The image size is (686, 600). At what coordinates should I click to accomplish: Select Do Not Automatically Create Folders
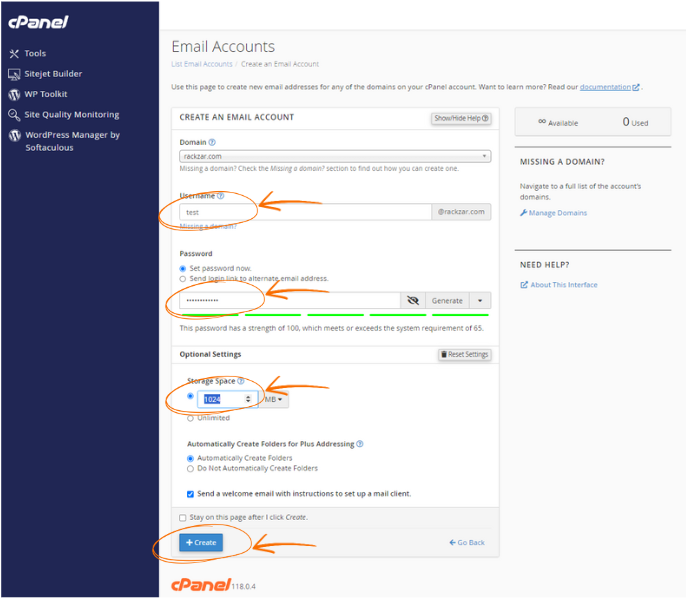[x=190, y=469]
